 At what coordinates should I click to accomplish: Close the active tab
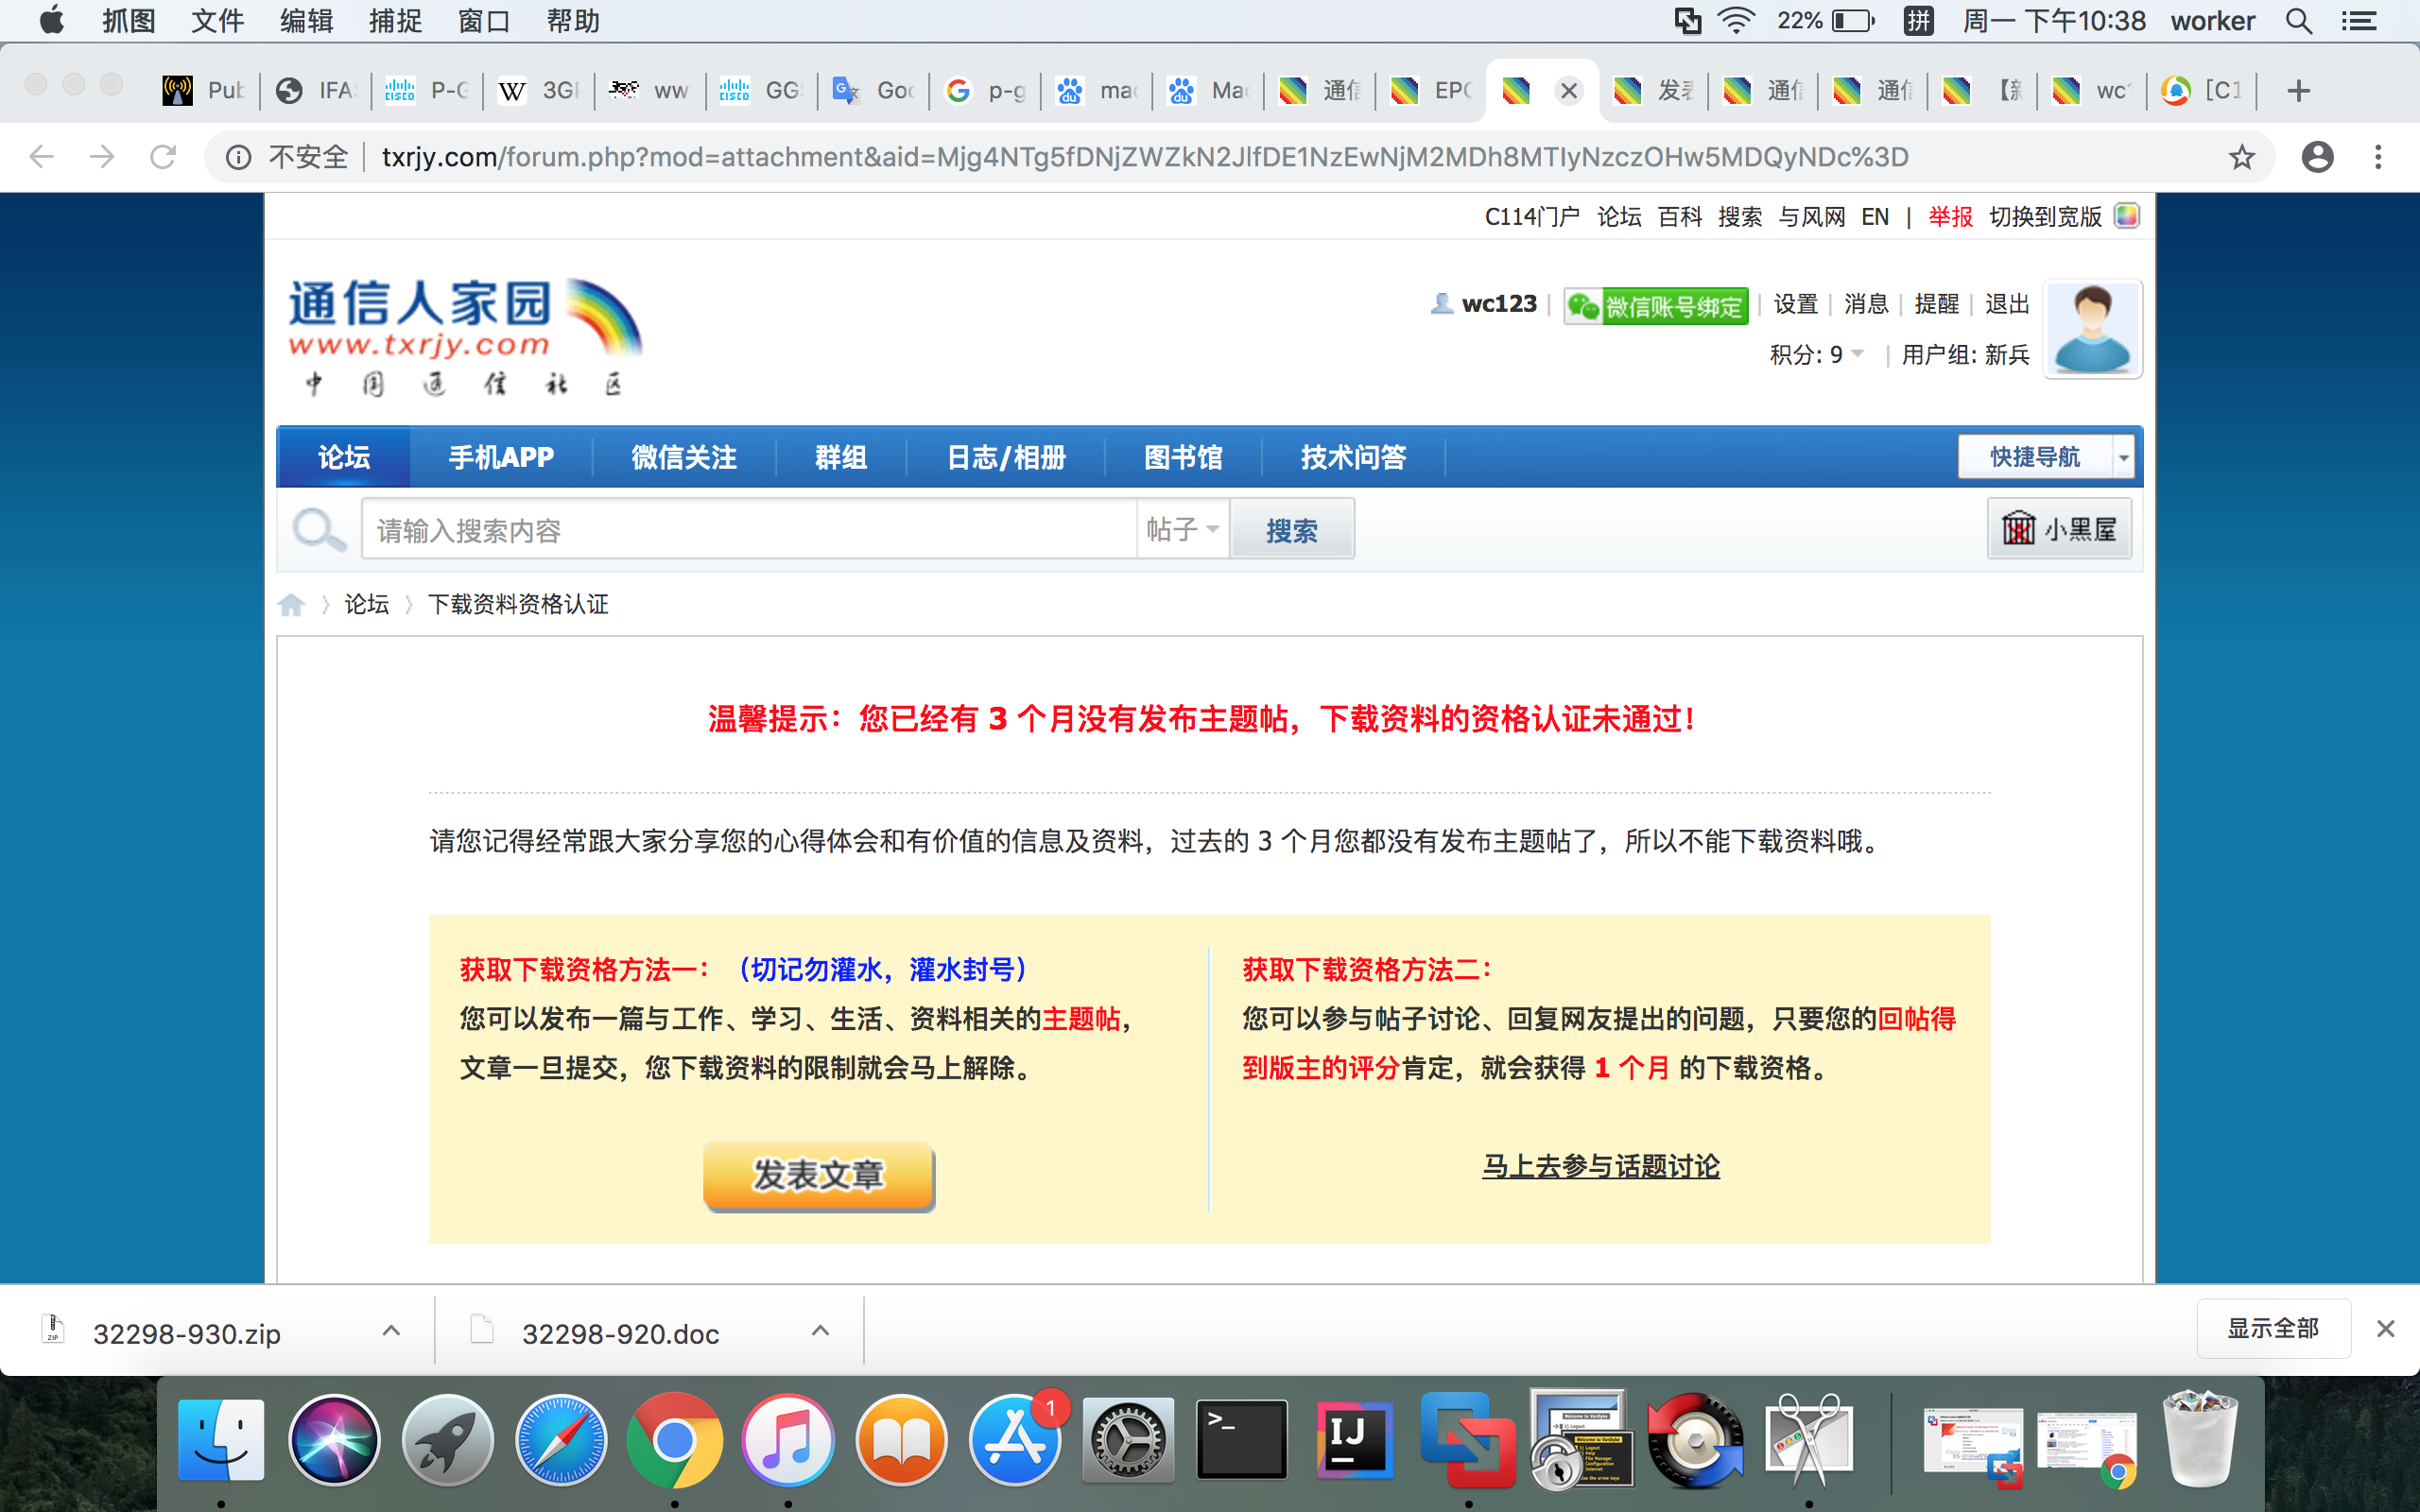point(1569,91)
